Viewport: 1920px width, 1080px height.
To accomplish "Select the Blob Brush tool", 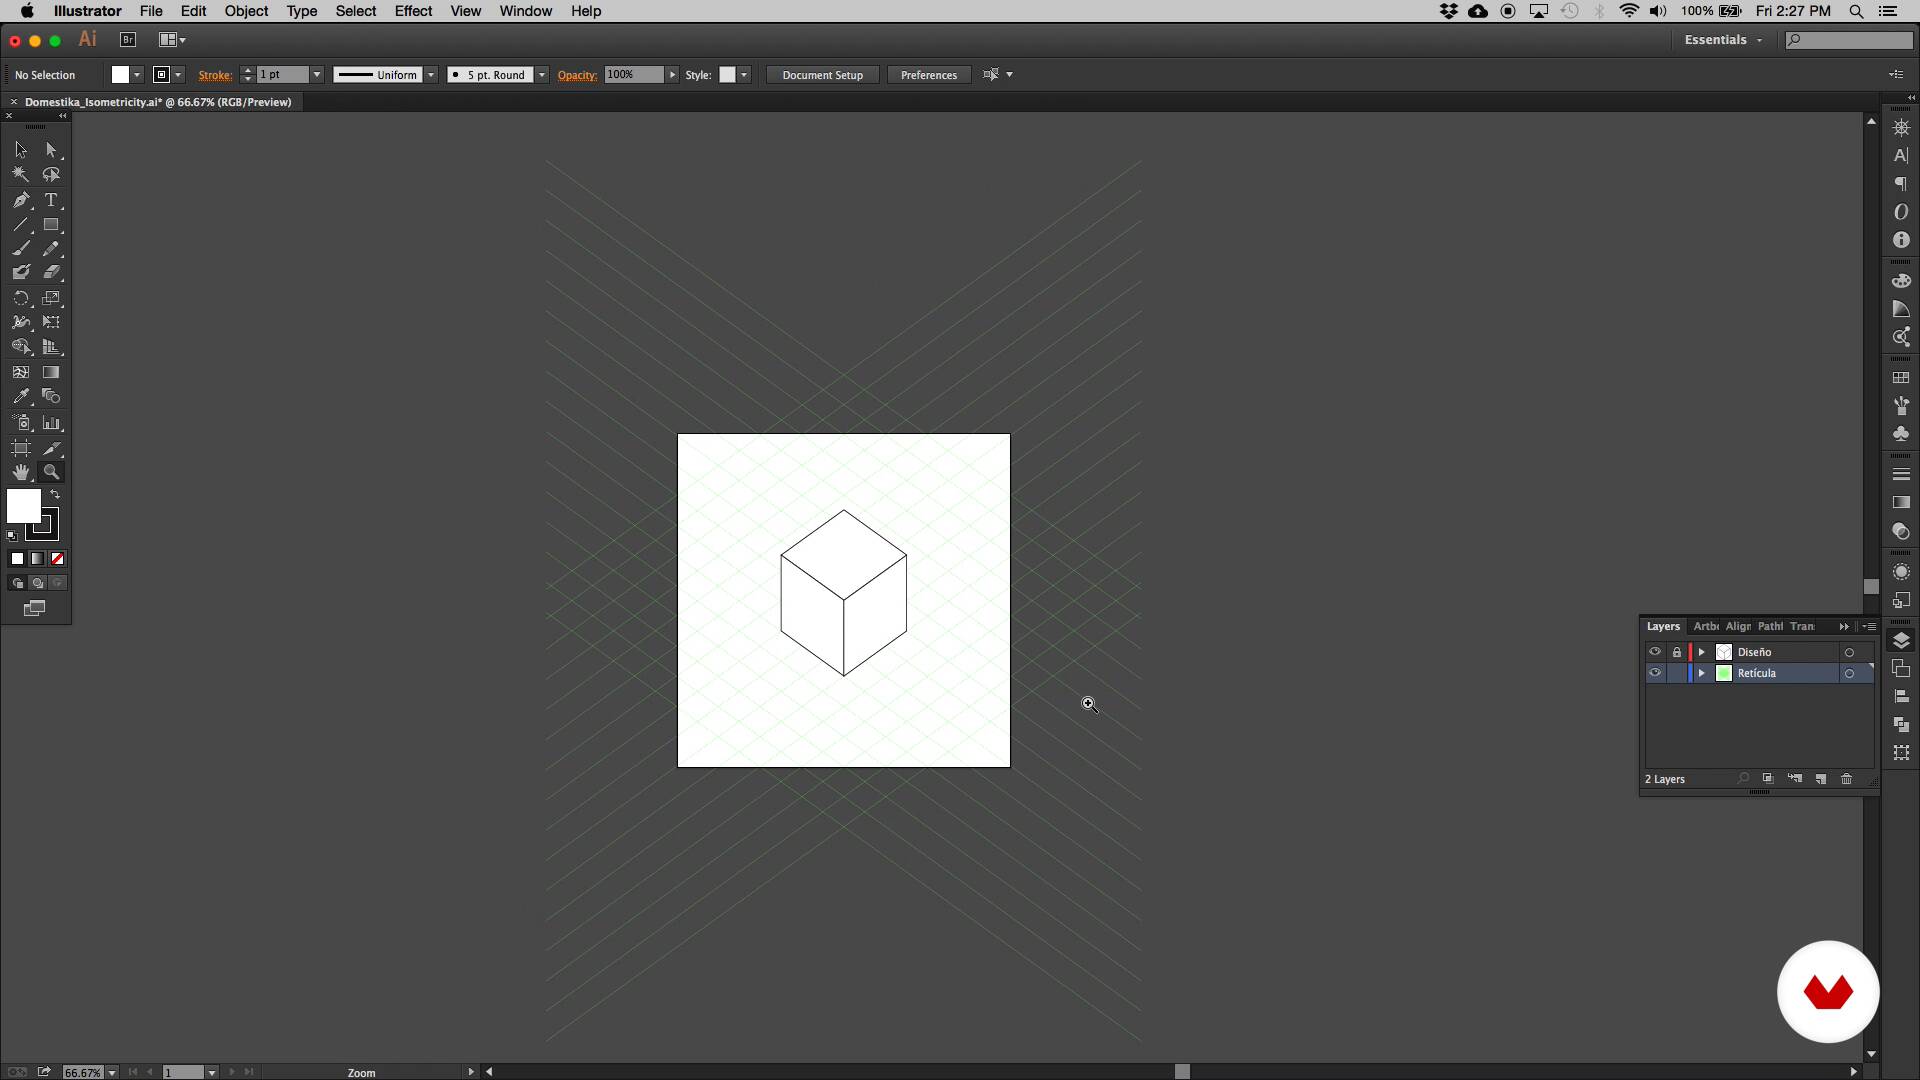I will 21,272.
